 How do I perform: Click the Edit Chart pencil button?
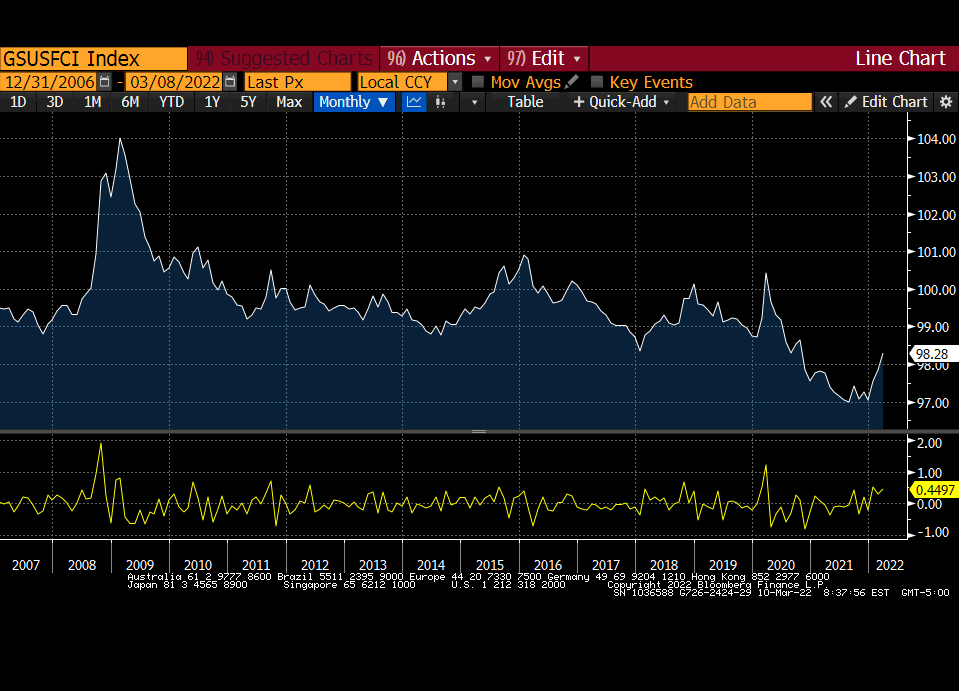(x=886, y=102)
